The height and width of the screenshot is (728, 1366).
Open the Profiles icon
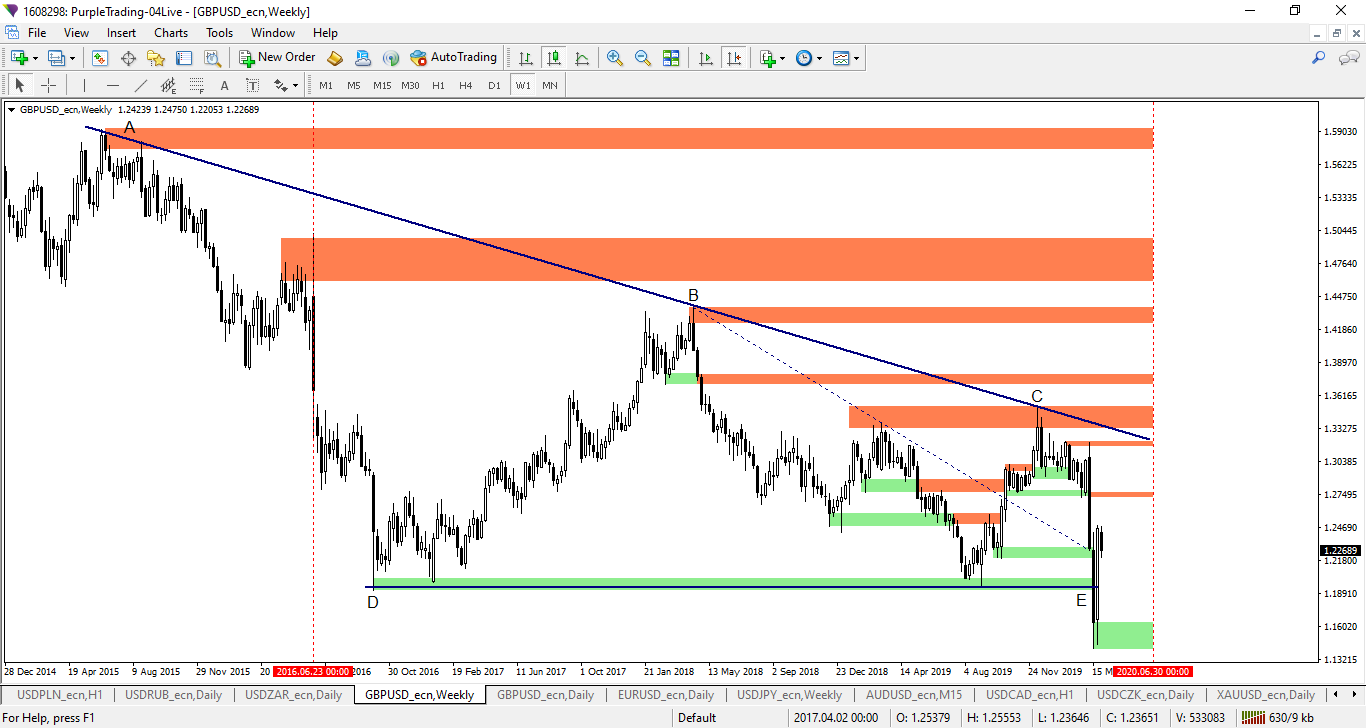point(56,58)
